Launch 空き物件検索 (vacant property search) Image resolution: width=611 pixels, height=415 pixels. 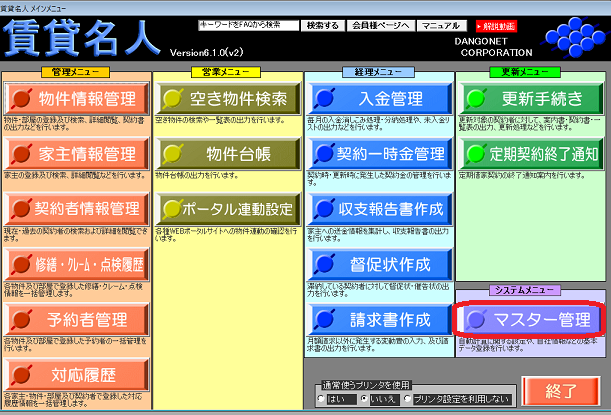(x=226, y=100)
